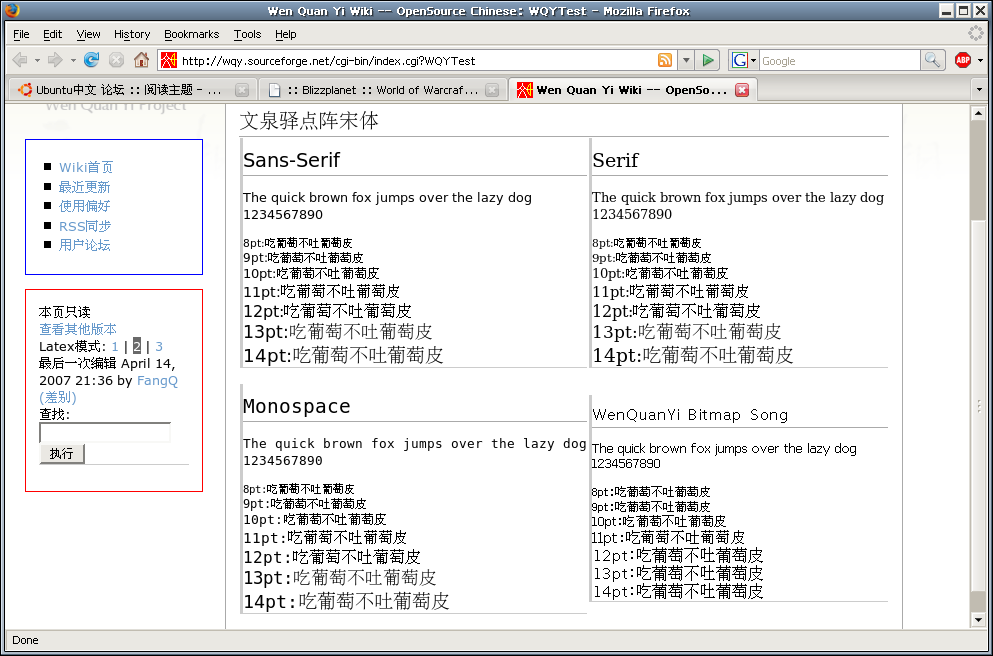Screen dimensions: 993x656
Task: Subscribe via the RSS feed icon
Action: click(665, 61)
